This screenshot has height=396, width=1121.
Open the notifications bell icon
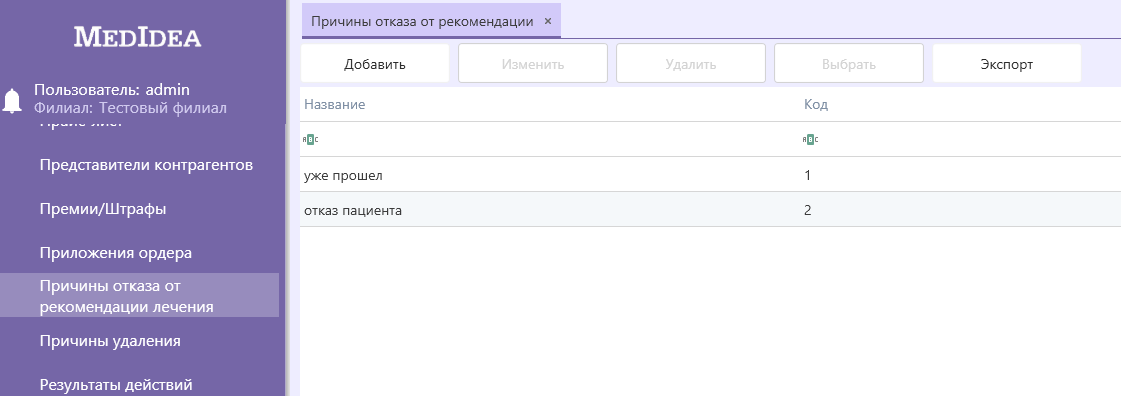click(x=13, y=101)
